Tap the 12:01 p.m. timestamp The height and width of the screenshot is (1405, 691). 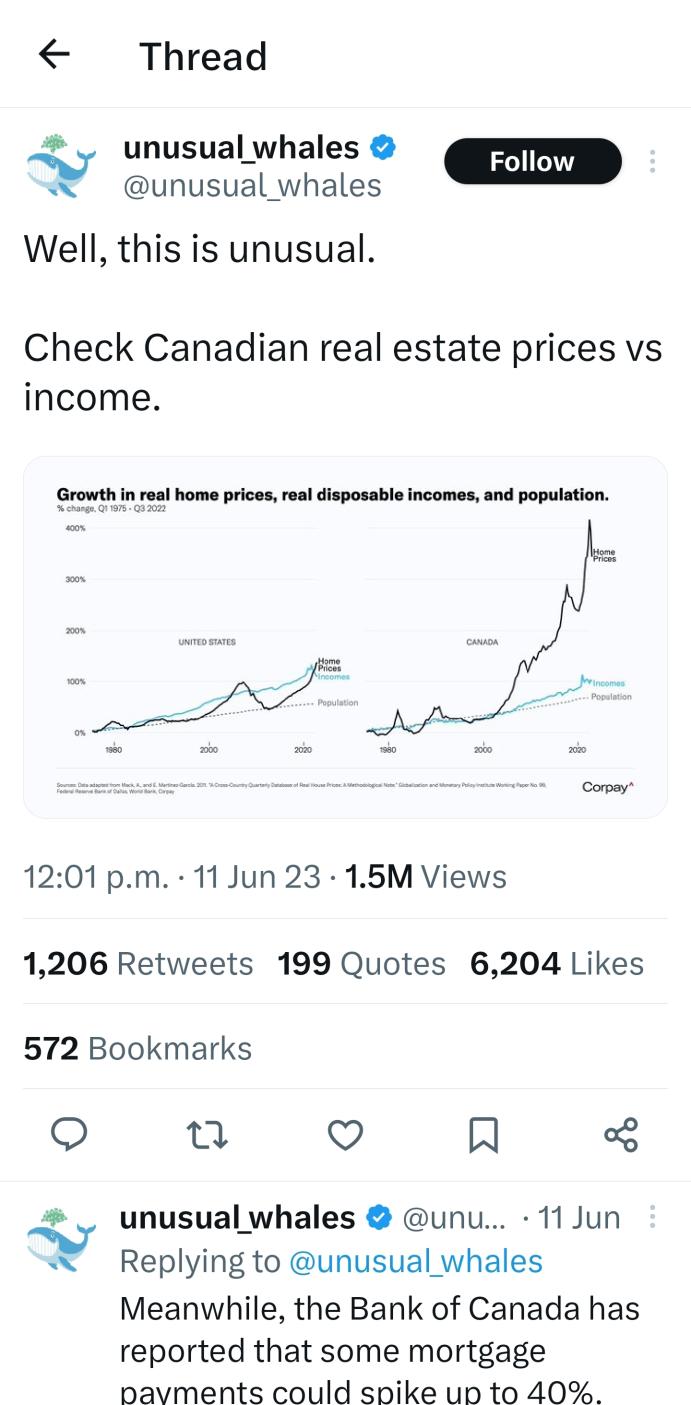pos(95,877)
